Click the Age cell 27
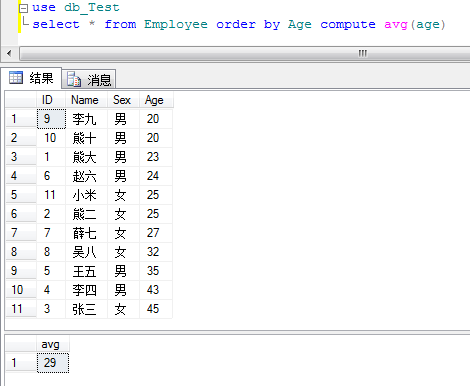 (156, 233)
